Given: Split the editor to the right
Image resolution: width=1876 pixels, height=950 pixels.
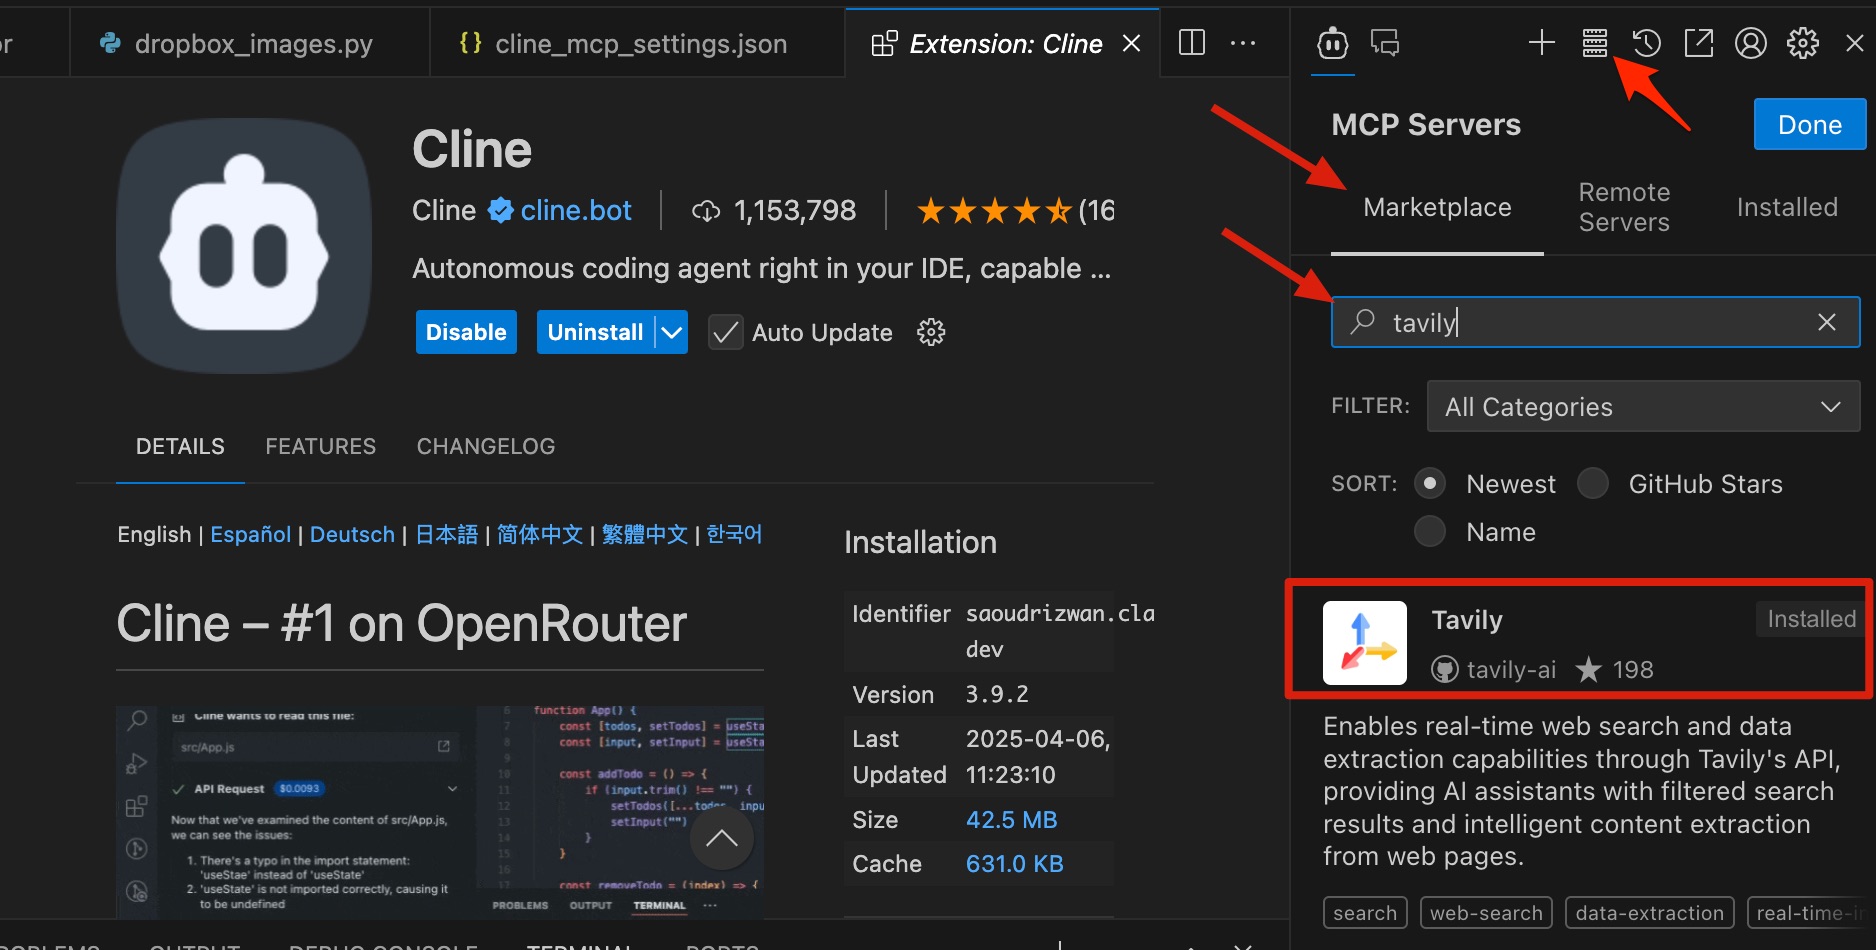Looking at the screenshot, I should [1192, 42].
